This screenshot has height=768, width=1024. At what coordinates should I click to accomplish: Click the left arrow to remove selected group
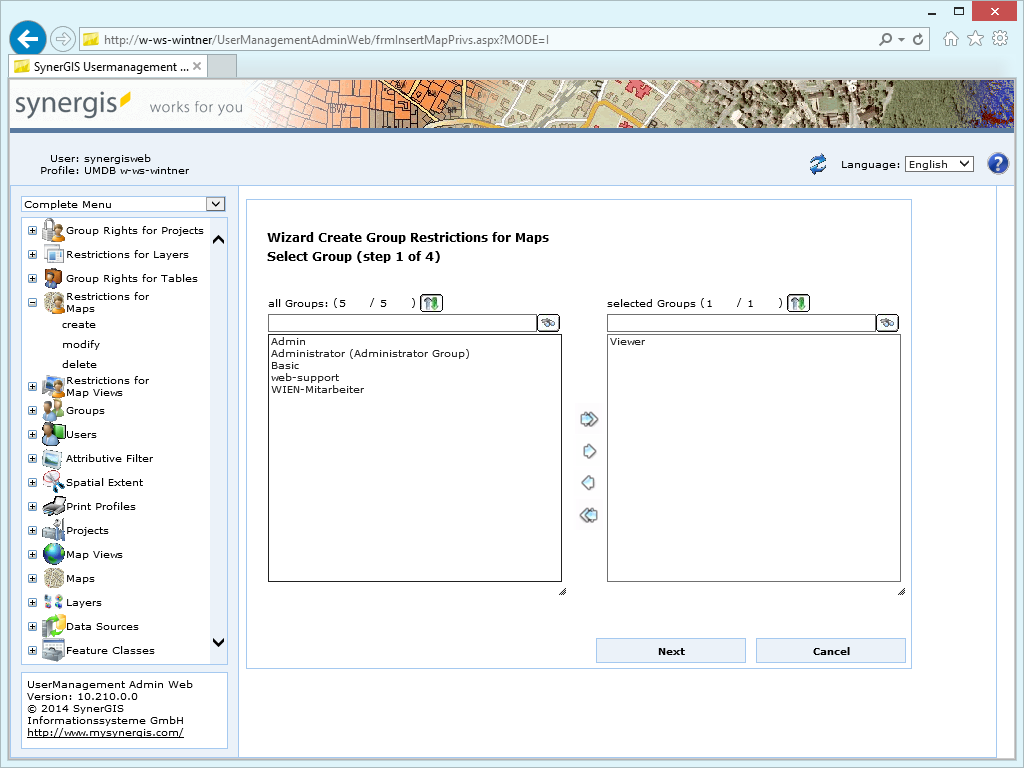[x=588, y=483]
